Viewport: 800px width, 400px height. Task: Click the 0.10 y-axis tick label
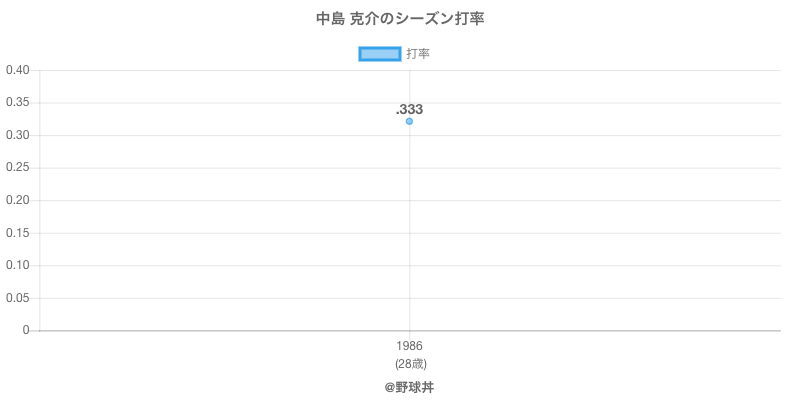click(x=17, y=265)
